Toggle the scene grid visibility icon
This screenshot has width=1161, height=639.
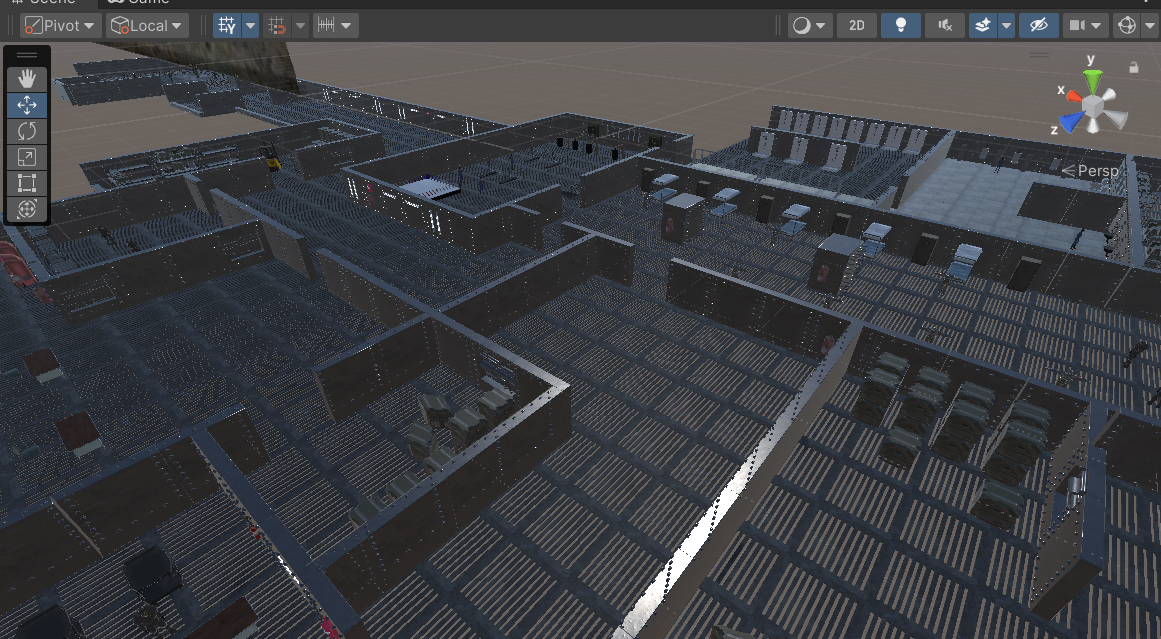[229, 25]
